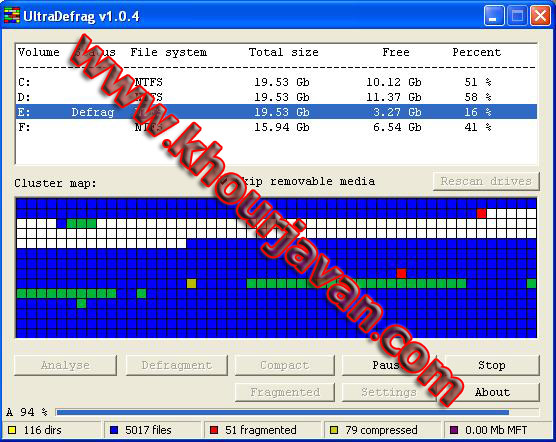Viewport: 556px width, 442px height.
Task: Select volume F: row
Action: 276,127
